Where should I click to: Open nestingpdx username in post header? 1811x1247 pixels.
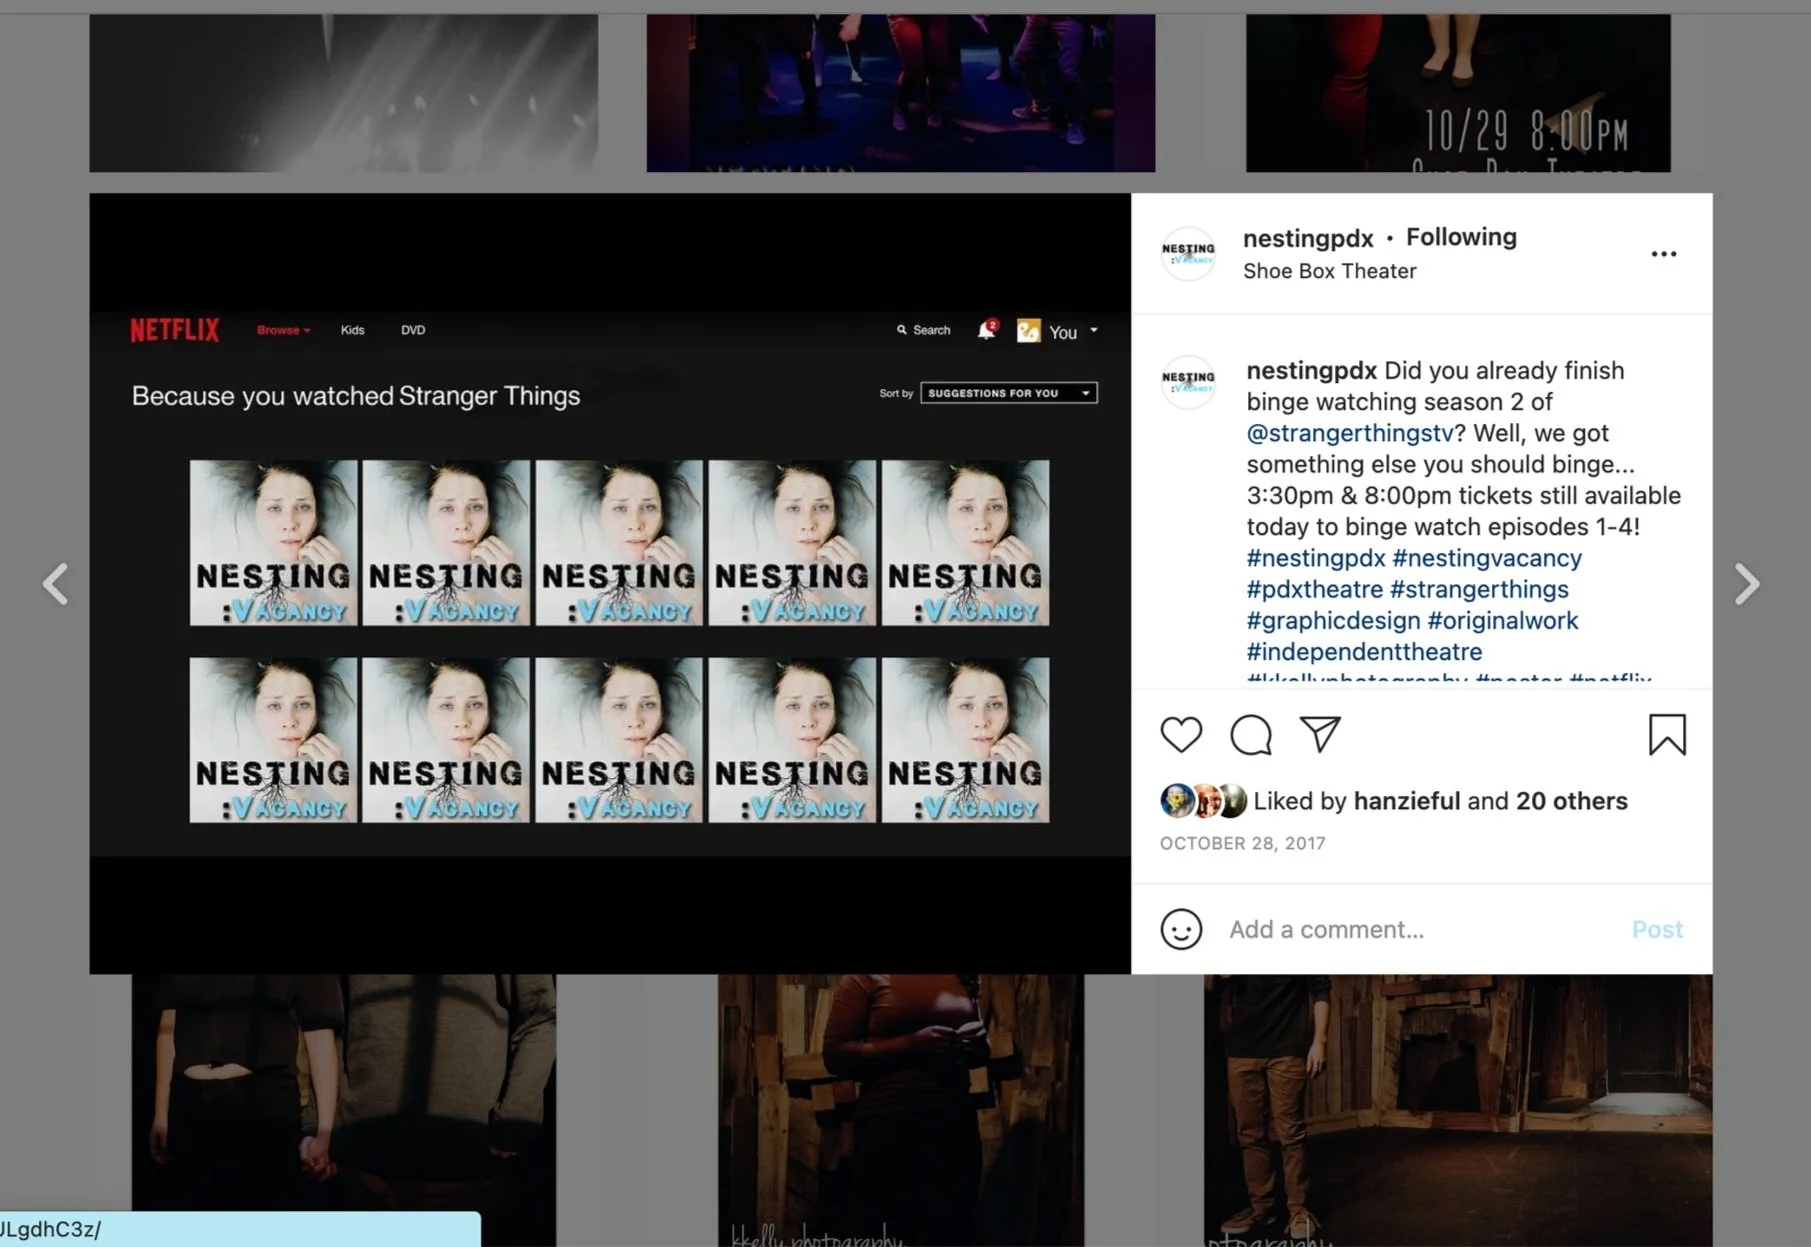[1308, 238]
